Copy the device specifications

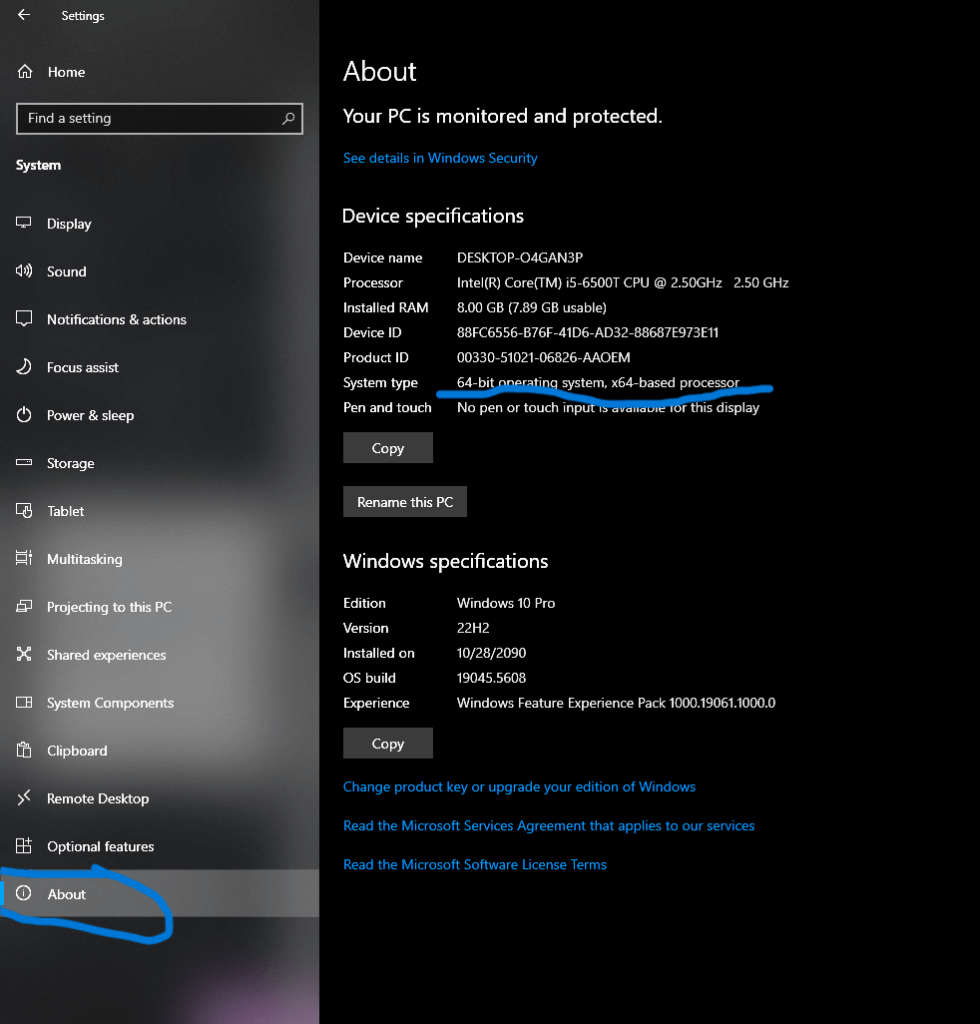388,447
